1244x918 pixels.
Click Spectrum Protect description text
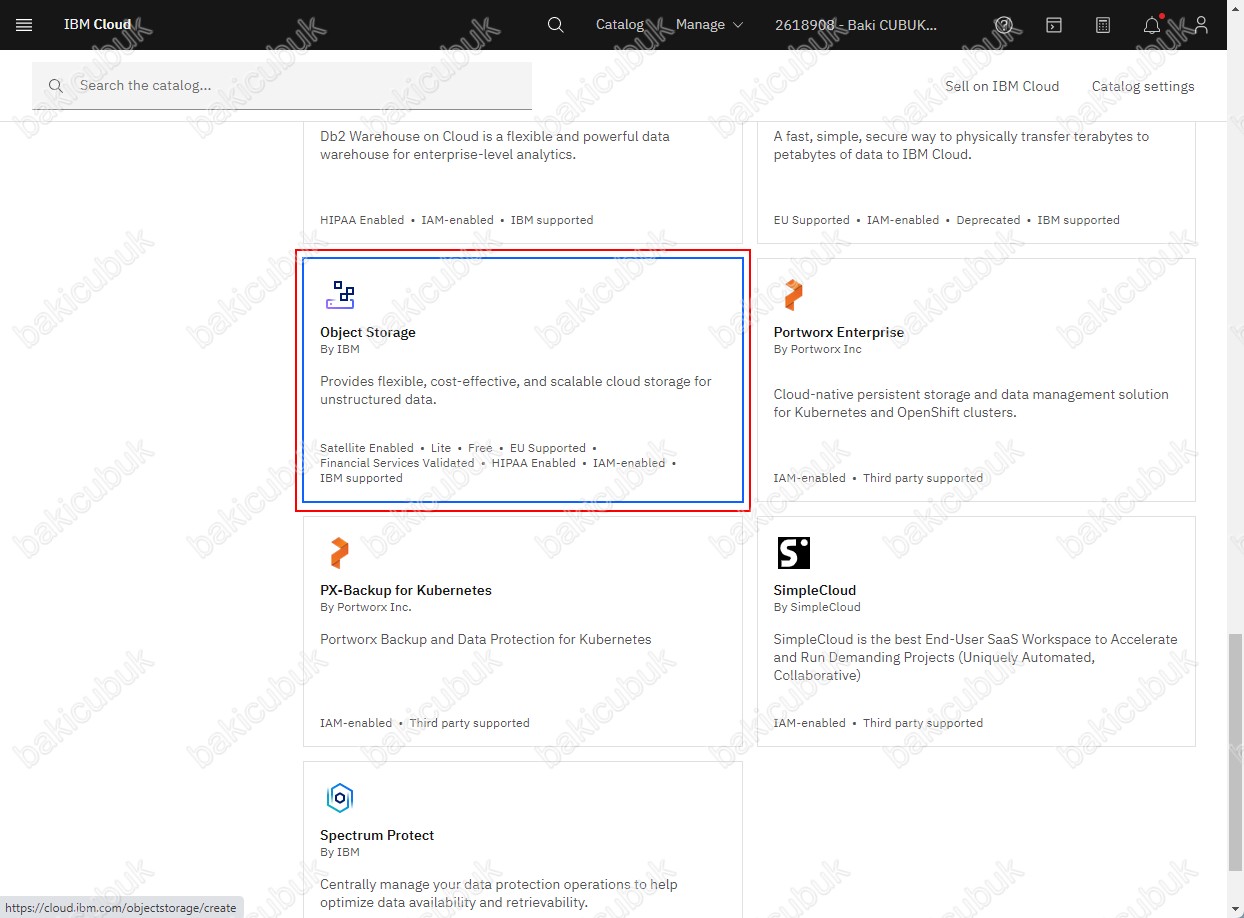coord(499,893)
